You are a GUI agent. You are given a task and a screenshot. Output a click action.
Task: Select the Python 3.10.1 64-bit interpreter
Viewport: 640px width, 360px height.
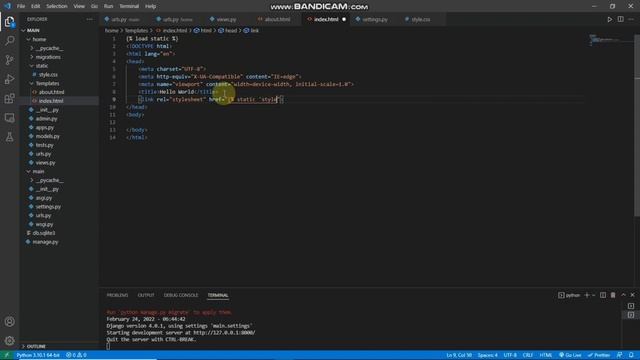pos(38,355)
